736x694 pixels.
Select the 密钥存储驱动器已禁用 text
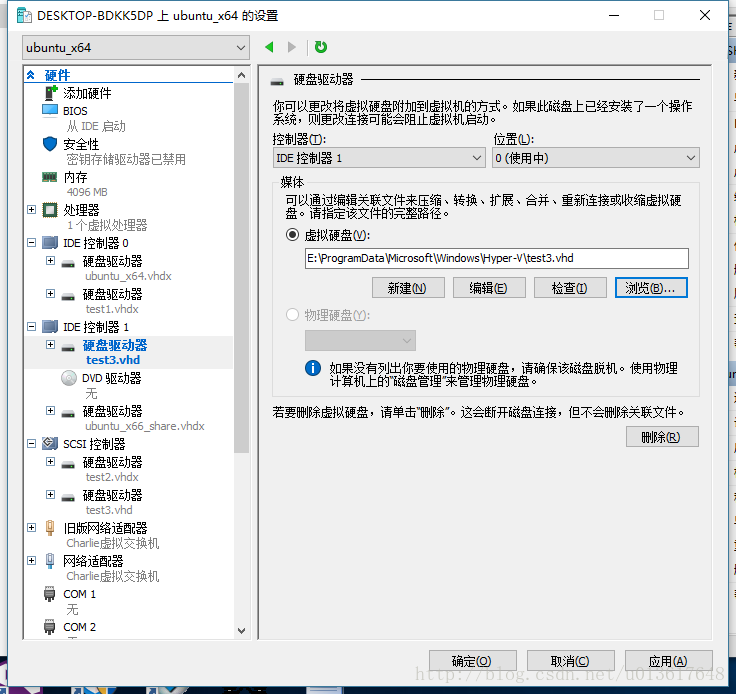pos(126,159)
